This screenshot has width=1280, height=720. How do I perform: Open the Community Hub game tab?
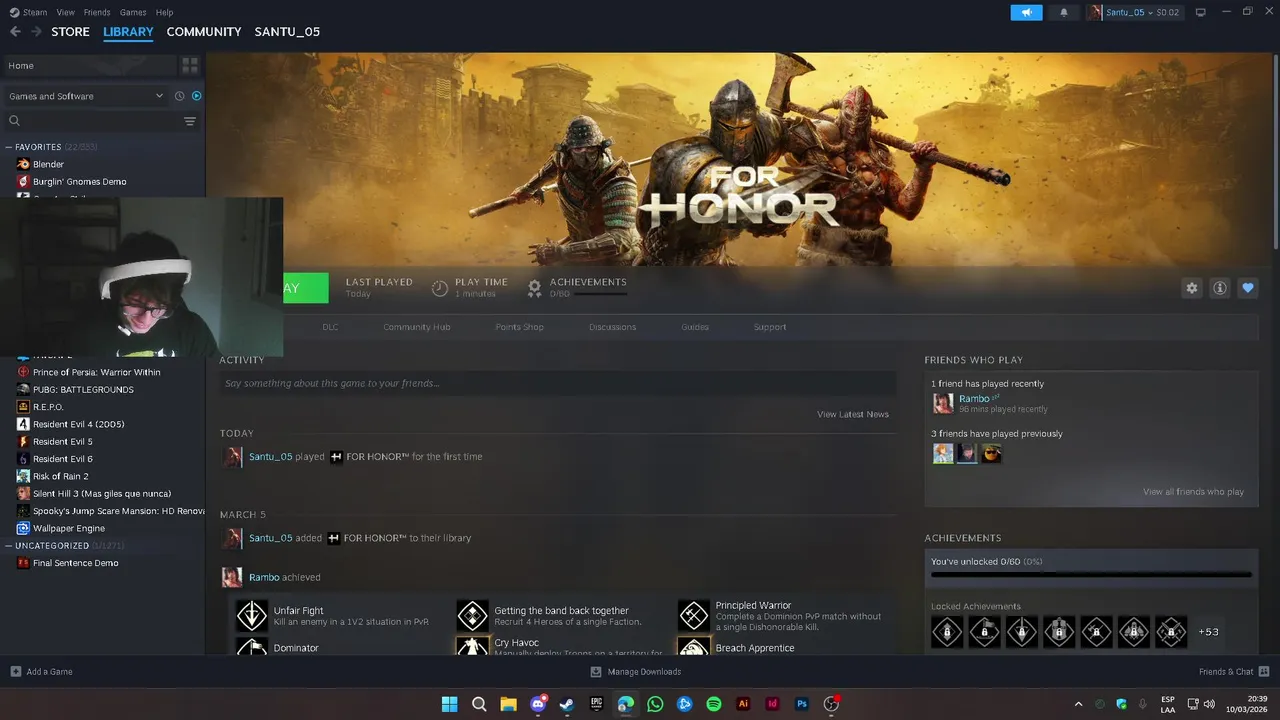[x=417, y=327]
